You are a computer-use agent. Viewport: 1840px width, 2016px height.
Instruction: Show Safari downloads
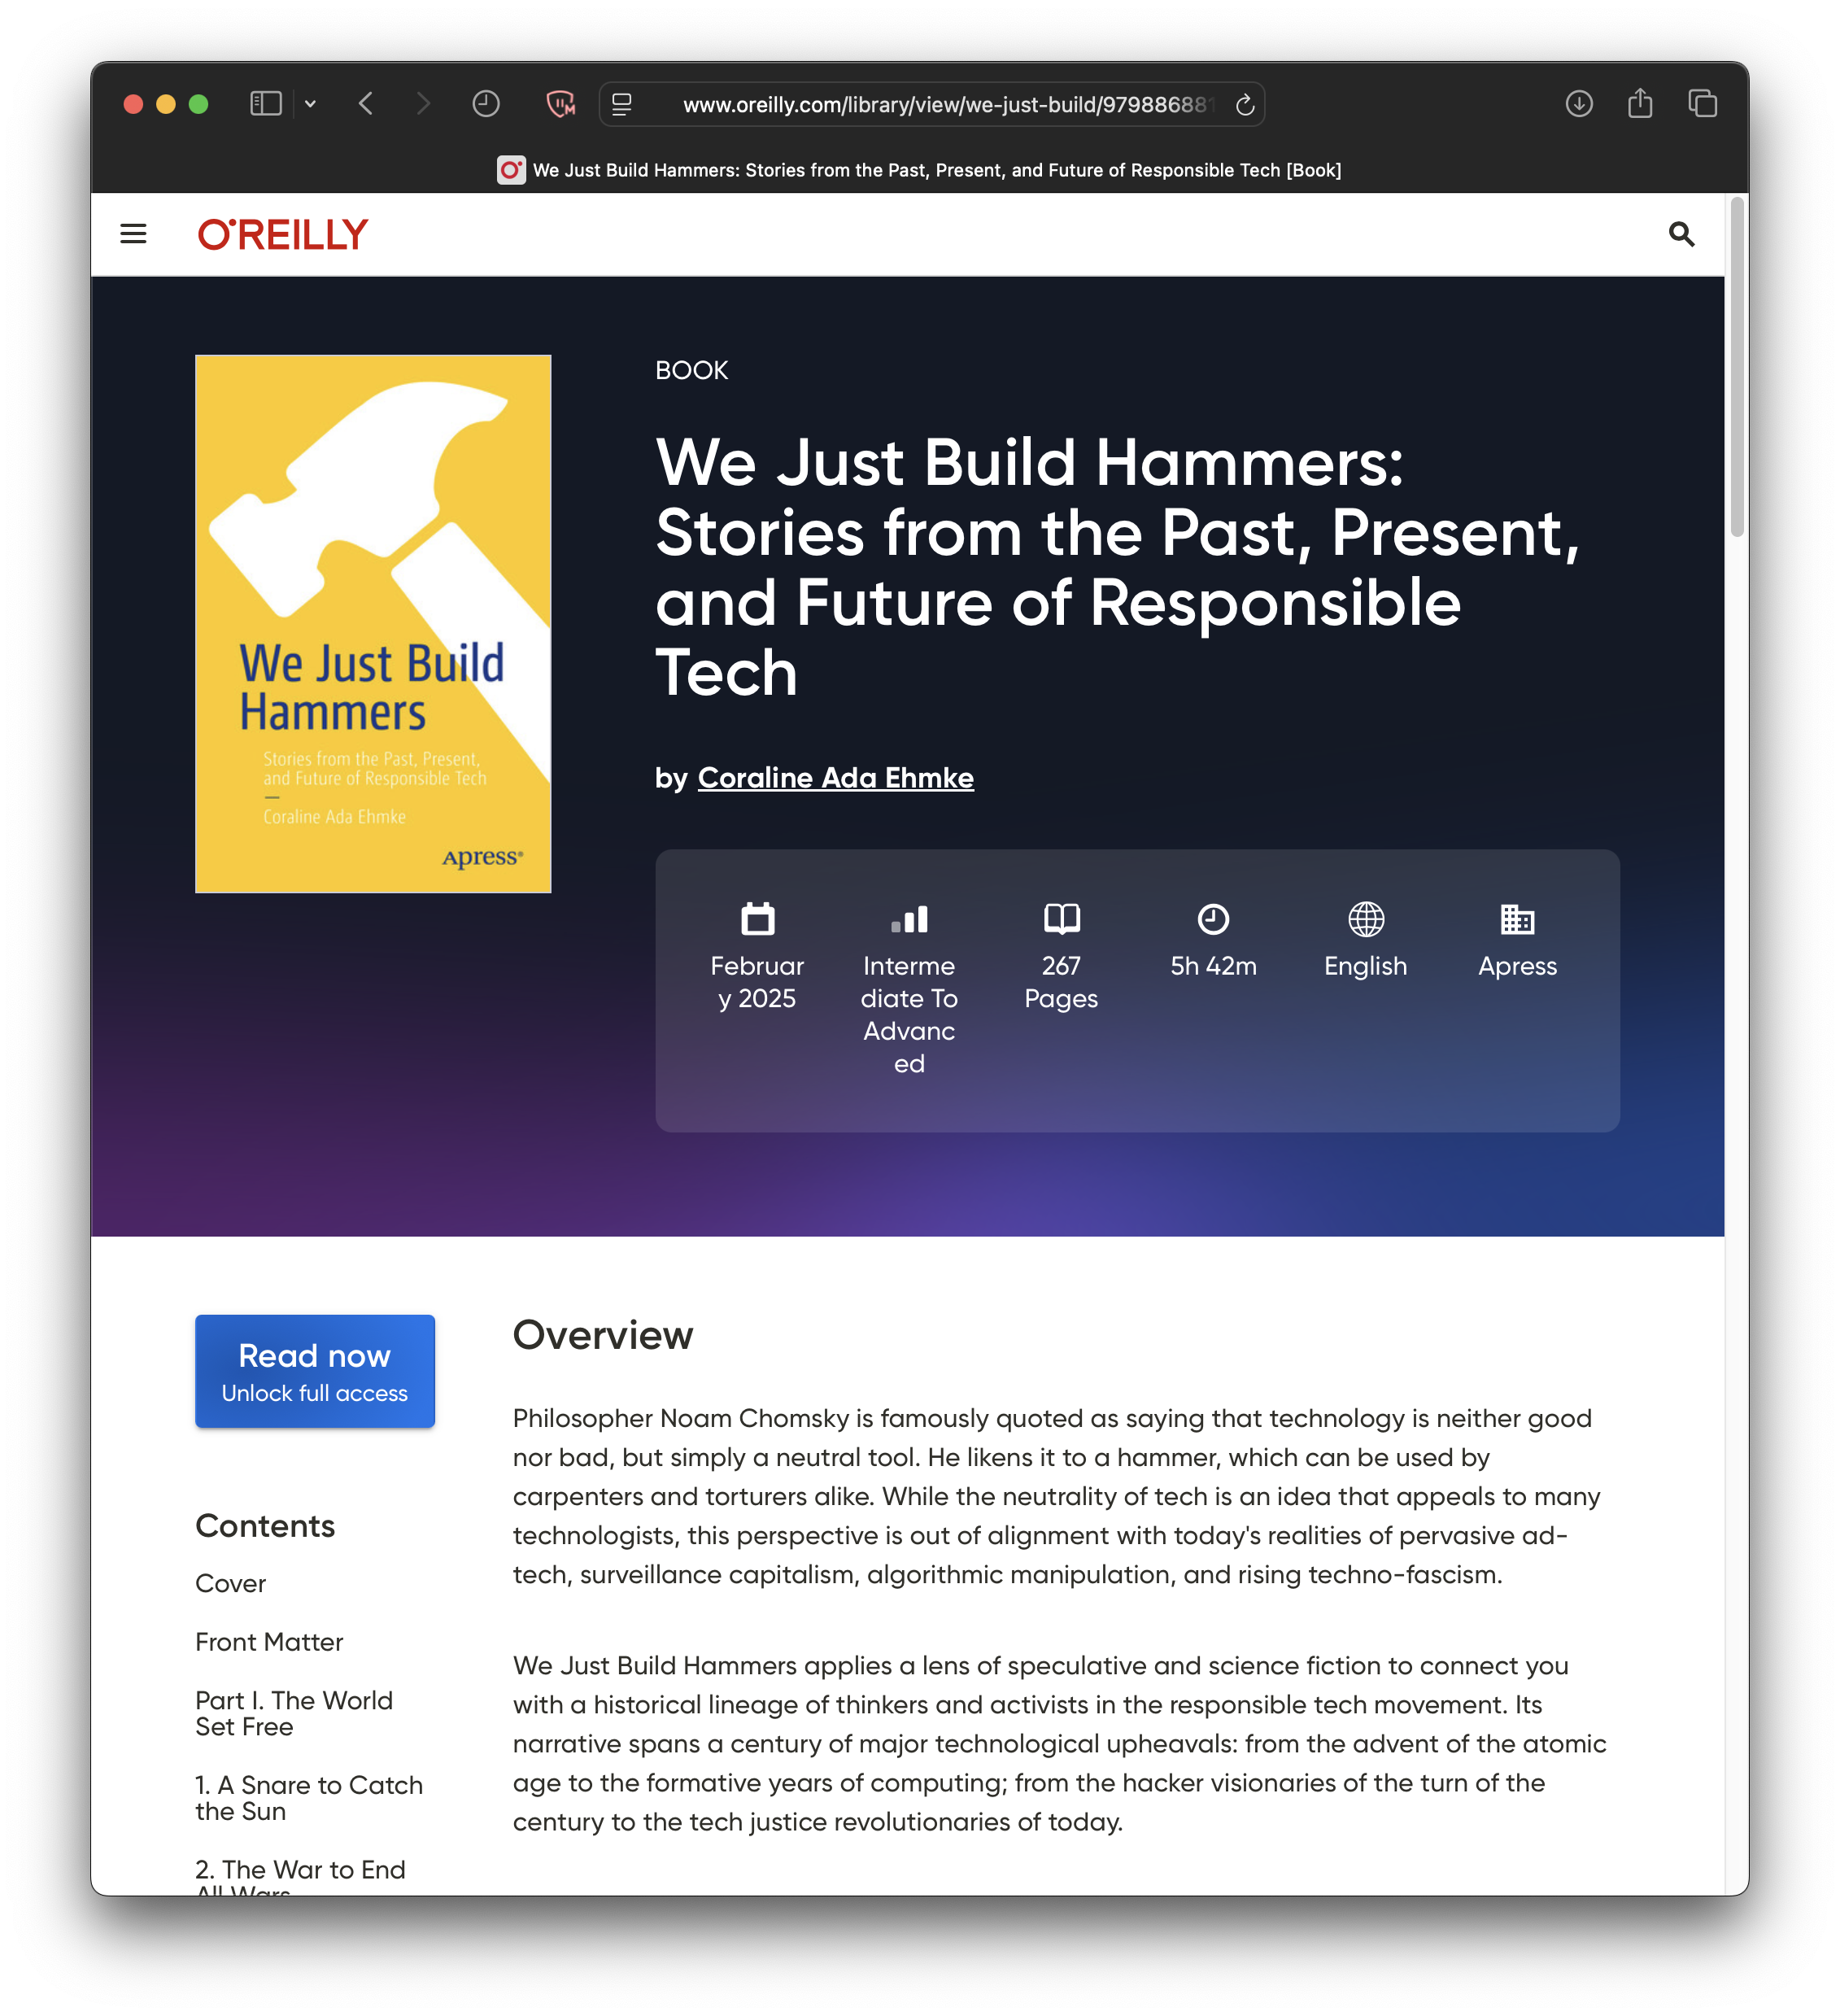pos(1578,104)
